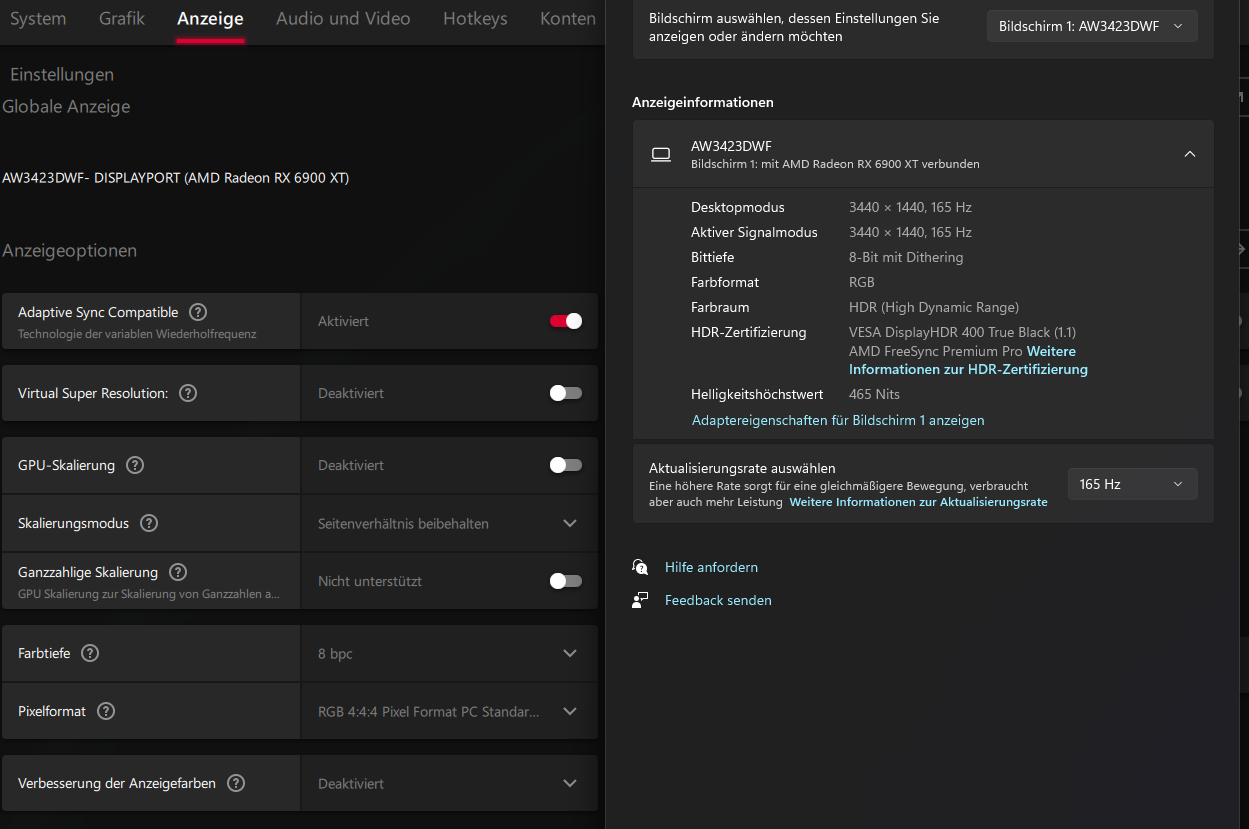Click the Anzeigeoptionen heading

point(69,250)
